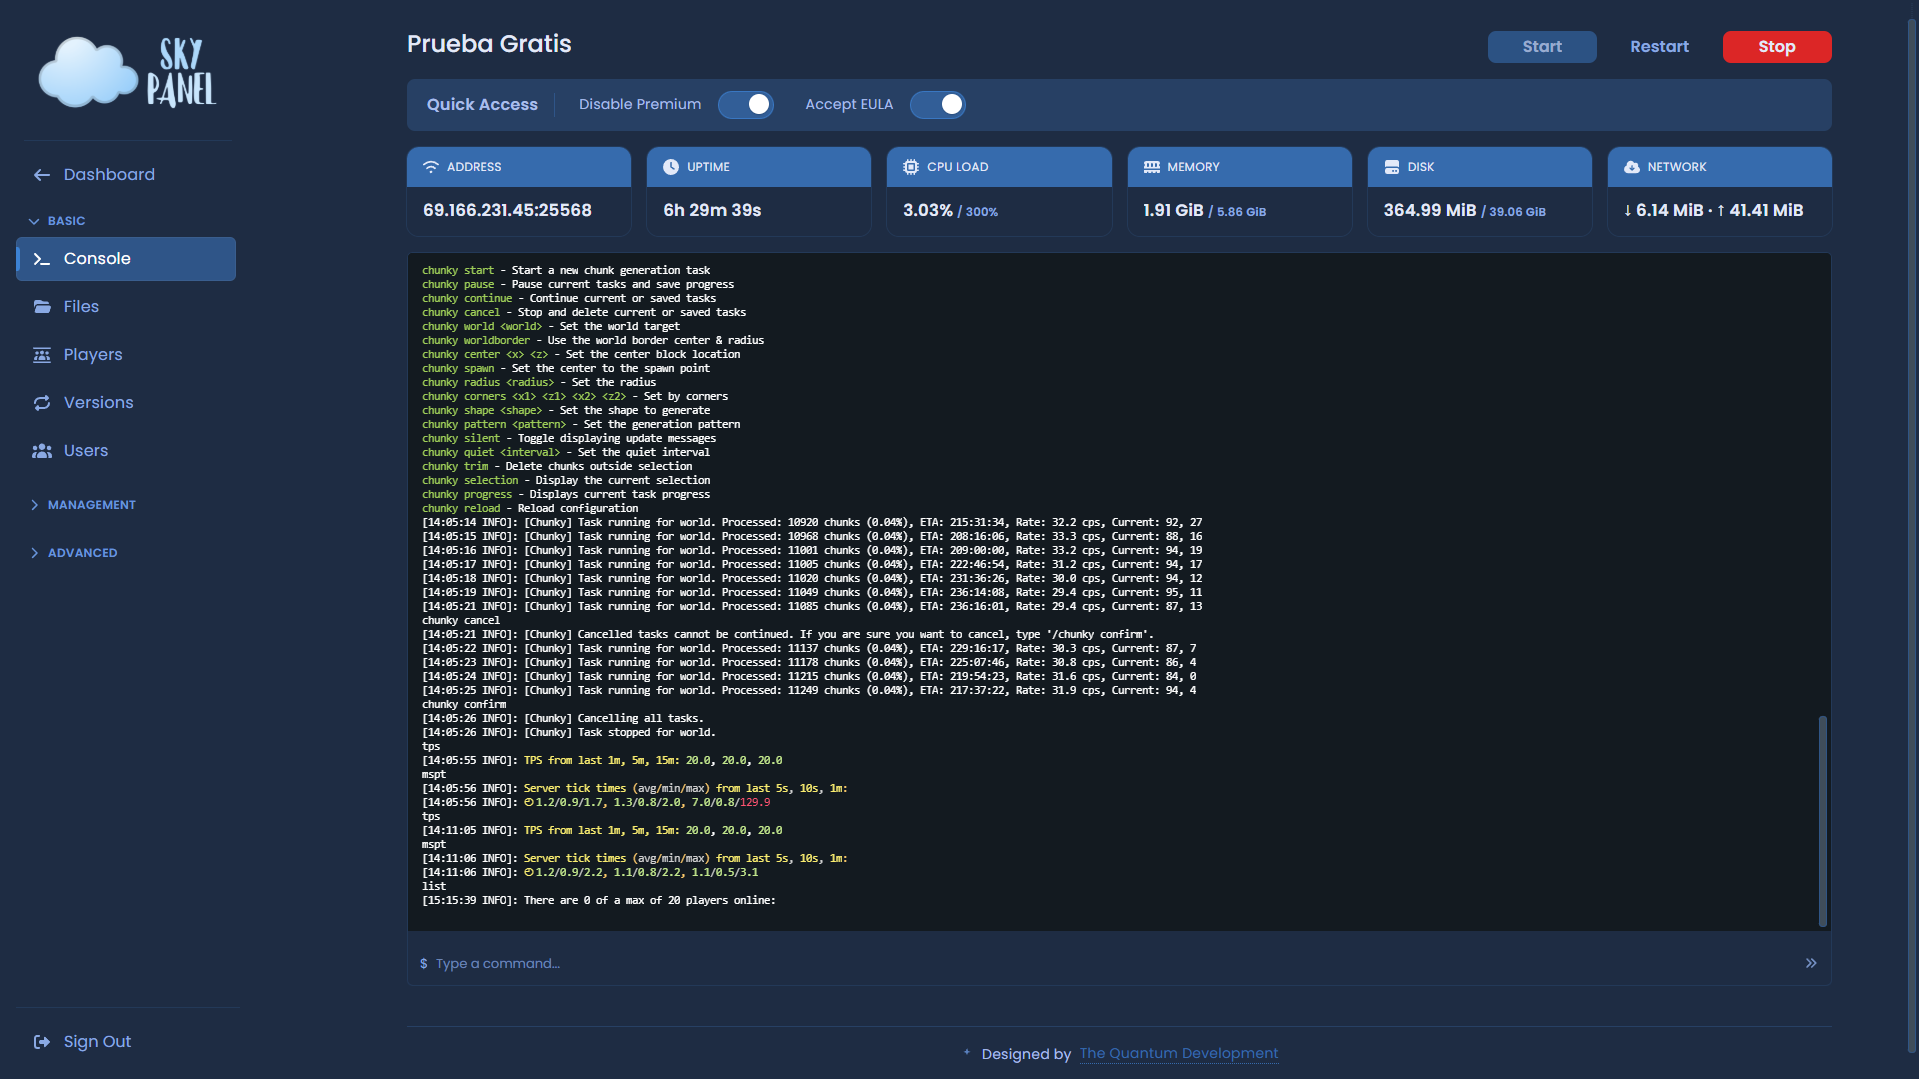Click the Sky Panel cloud logo
The width and height of the screenshot is (1919, 1079).
tap(127, 72)
